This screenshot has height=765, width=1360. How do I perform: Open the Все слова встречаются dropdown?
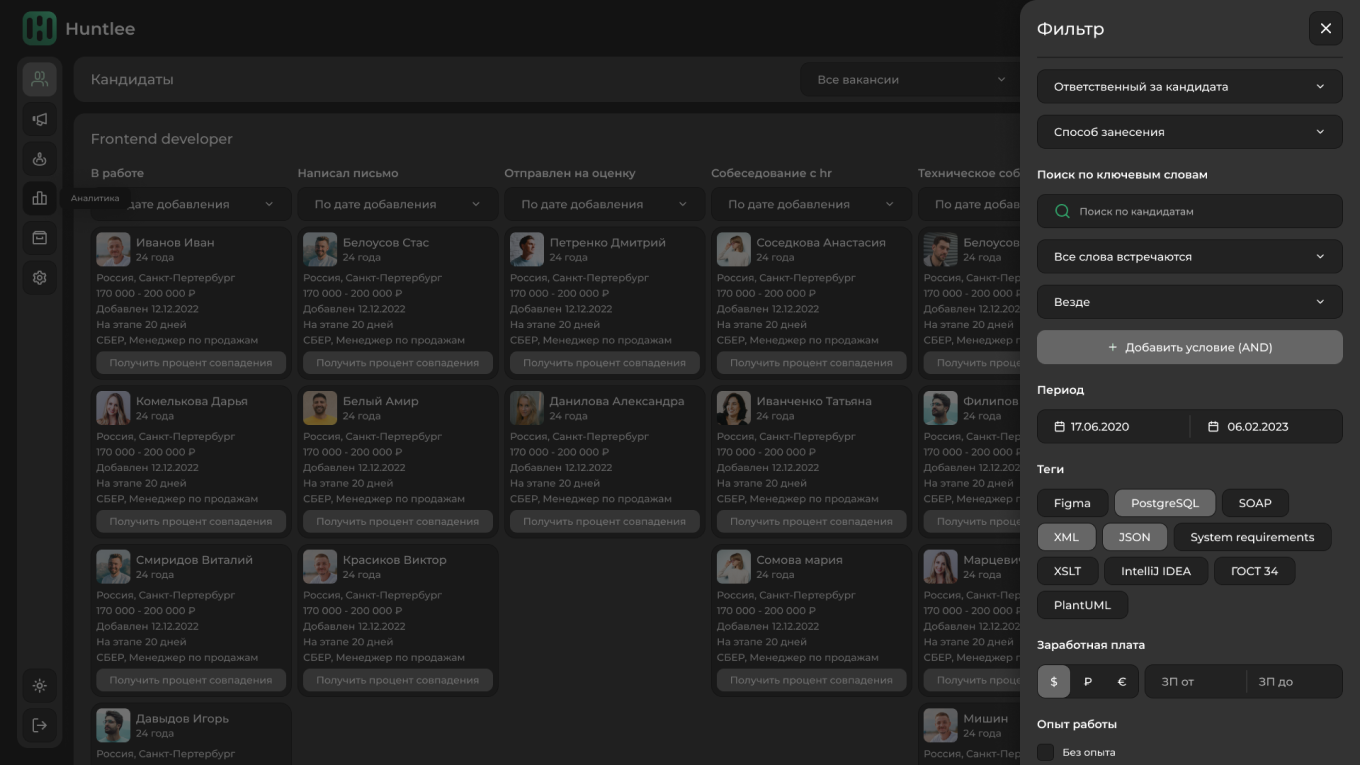[x=1190, y=257]
